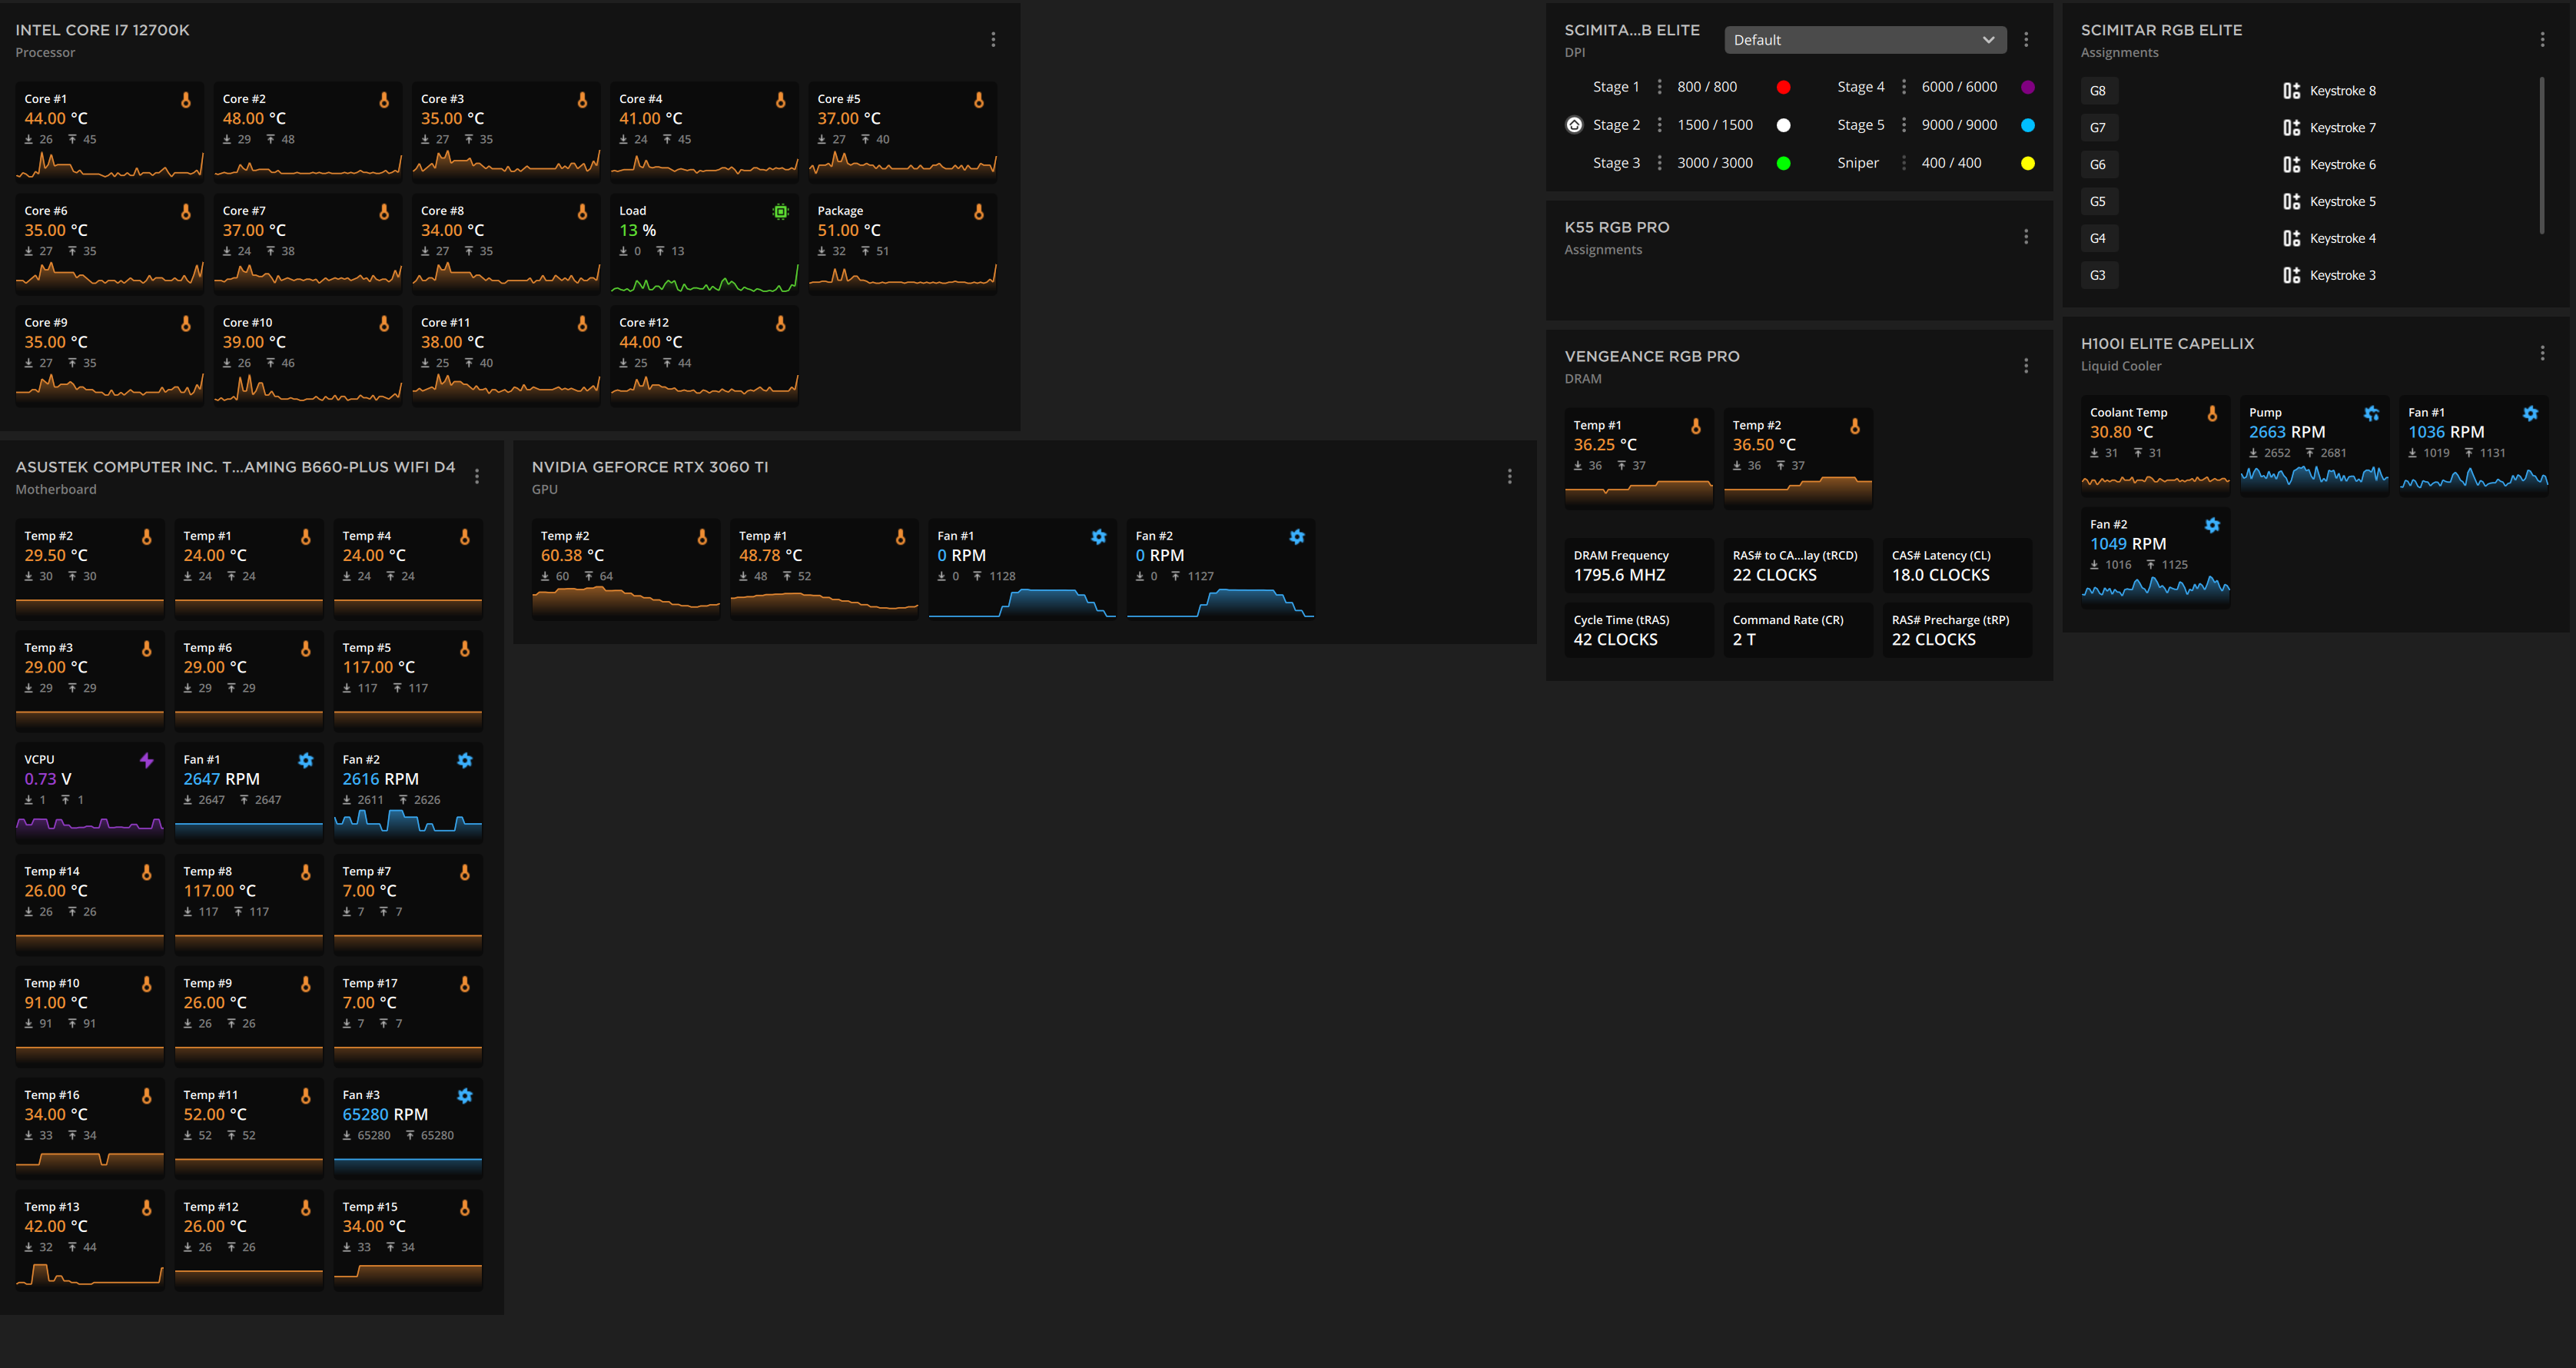The width and height of the screenshot is (2576, 1368).
Task: Click the Sniper DPI value 400 / 400
Action: (1951, 163)
